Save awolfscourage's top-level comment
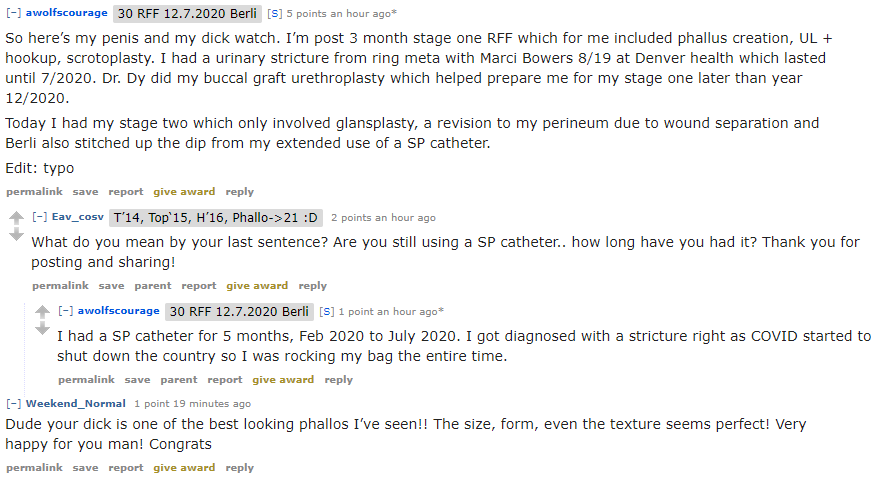The image size is (878, 482). (85, 191)
